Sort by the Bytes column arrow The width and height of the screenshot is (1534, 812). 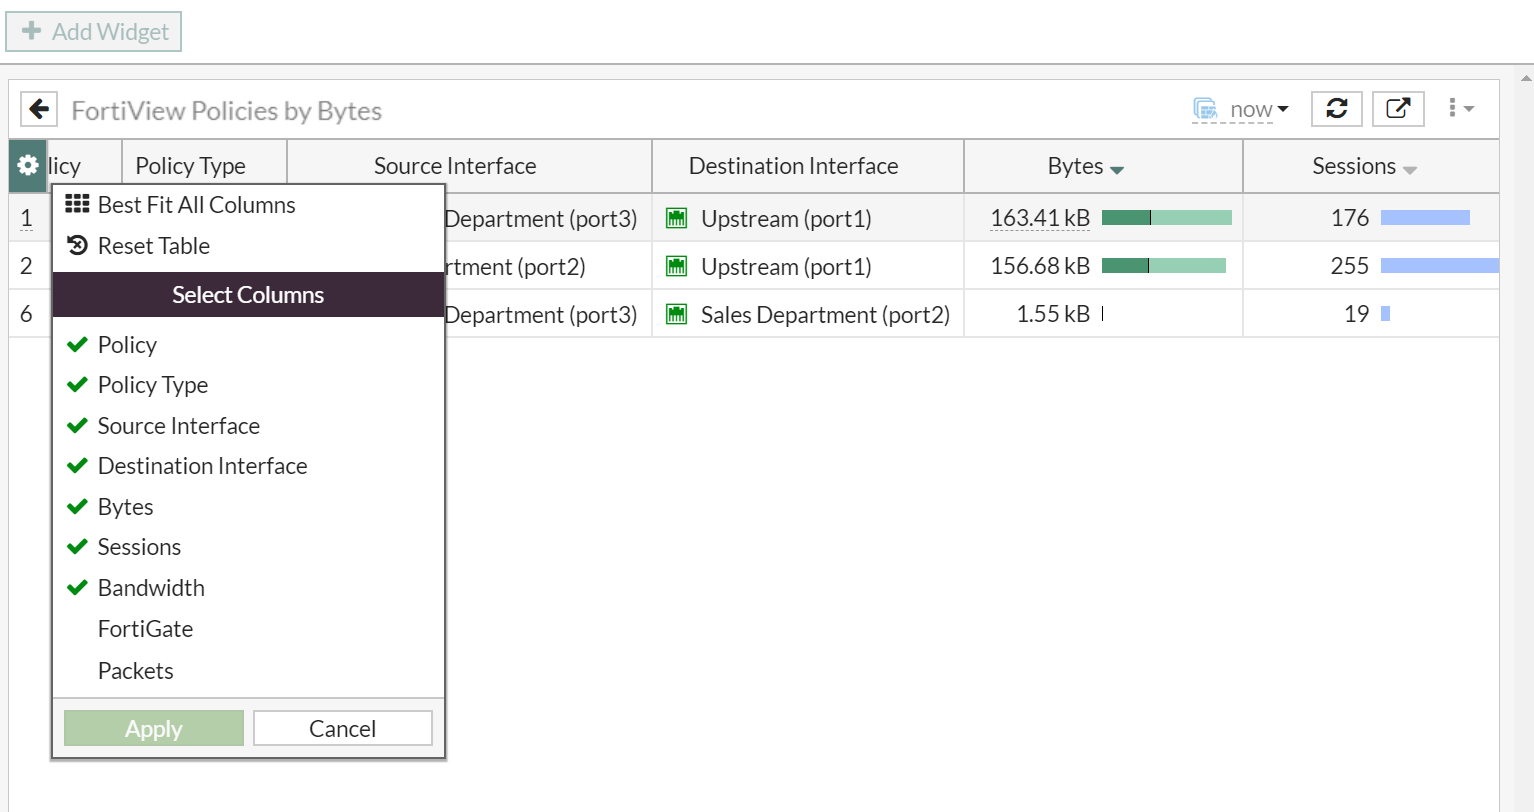pos(1117,170)
